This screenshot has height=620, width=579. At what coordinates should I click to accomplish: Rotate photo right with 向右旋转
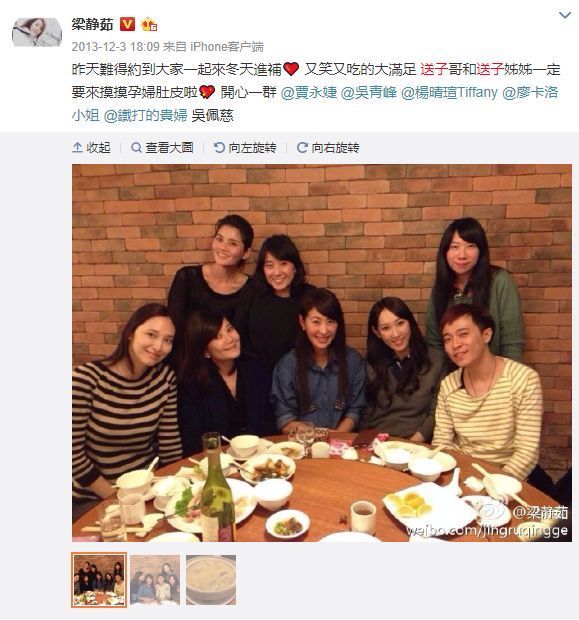tap(328, 148)
